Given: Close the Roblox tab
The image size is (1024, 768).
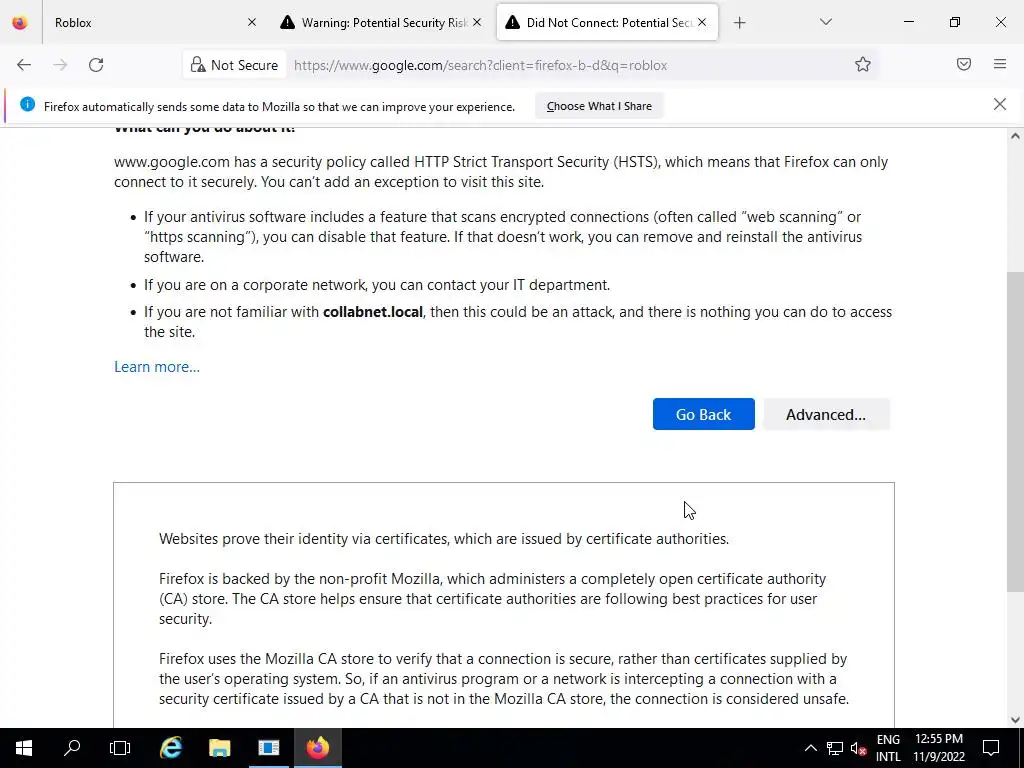Looking at the screenshot, I should (x=252, y=22).
